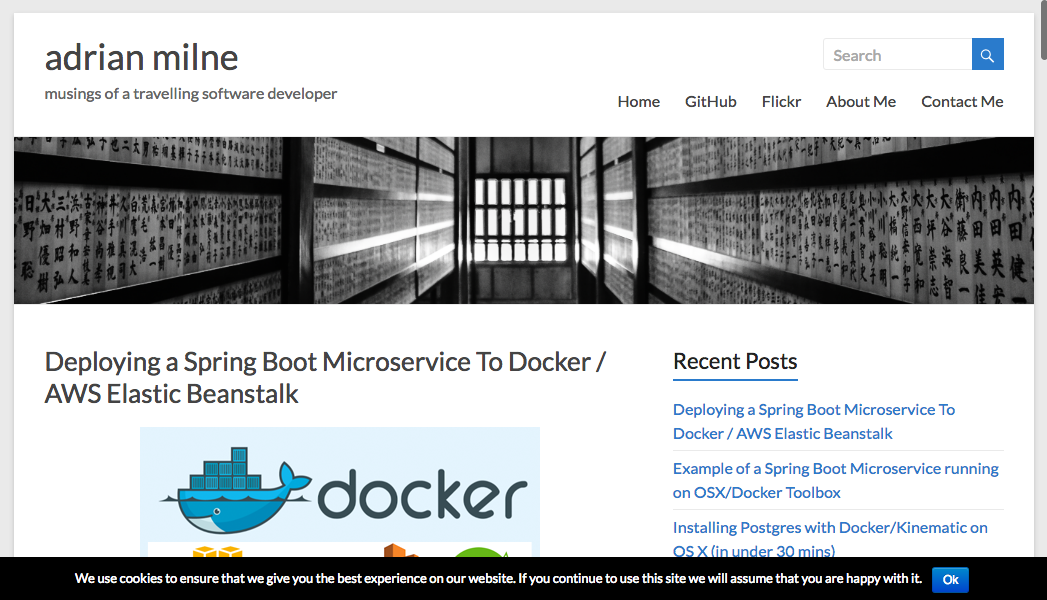
Task: Click the magnifying glass search button
Action: point(987,55)
